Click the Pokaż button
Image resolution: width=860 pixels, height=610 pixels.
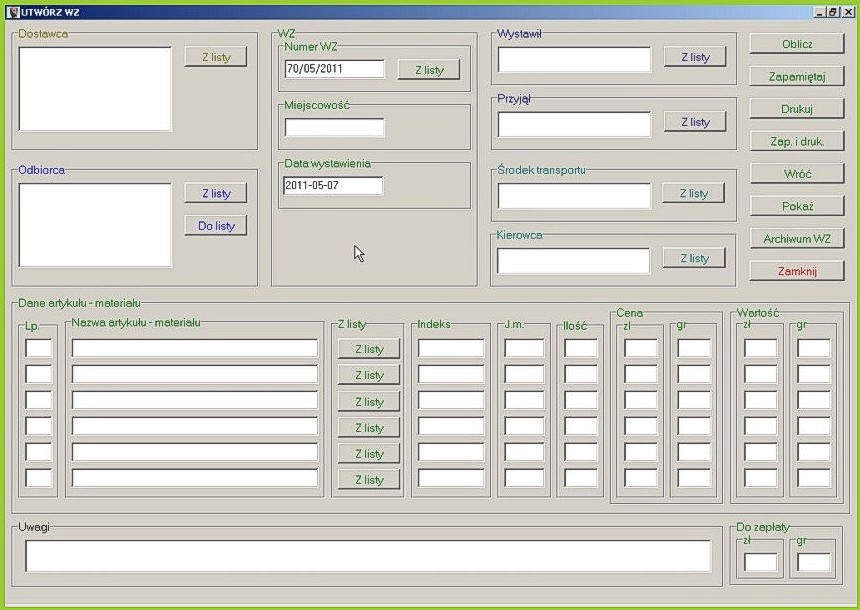tap(796, 206)
